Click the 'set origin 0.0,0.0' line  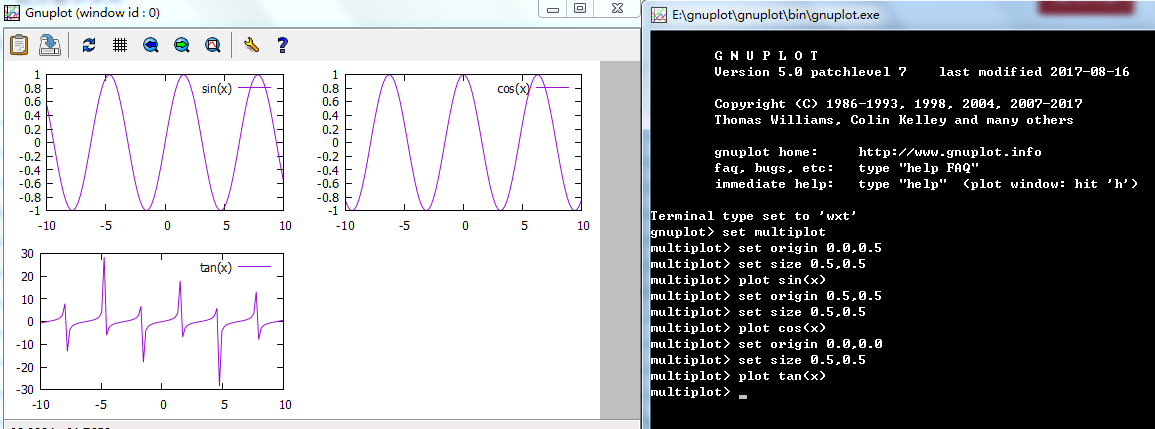coord(766,344)
